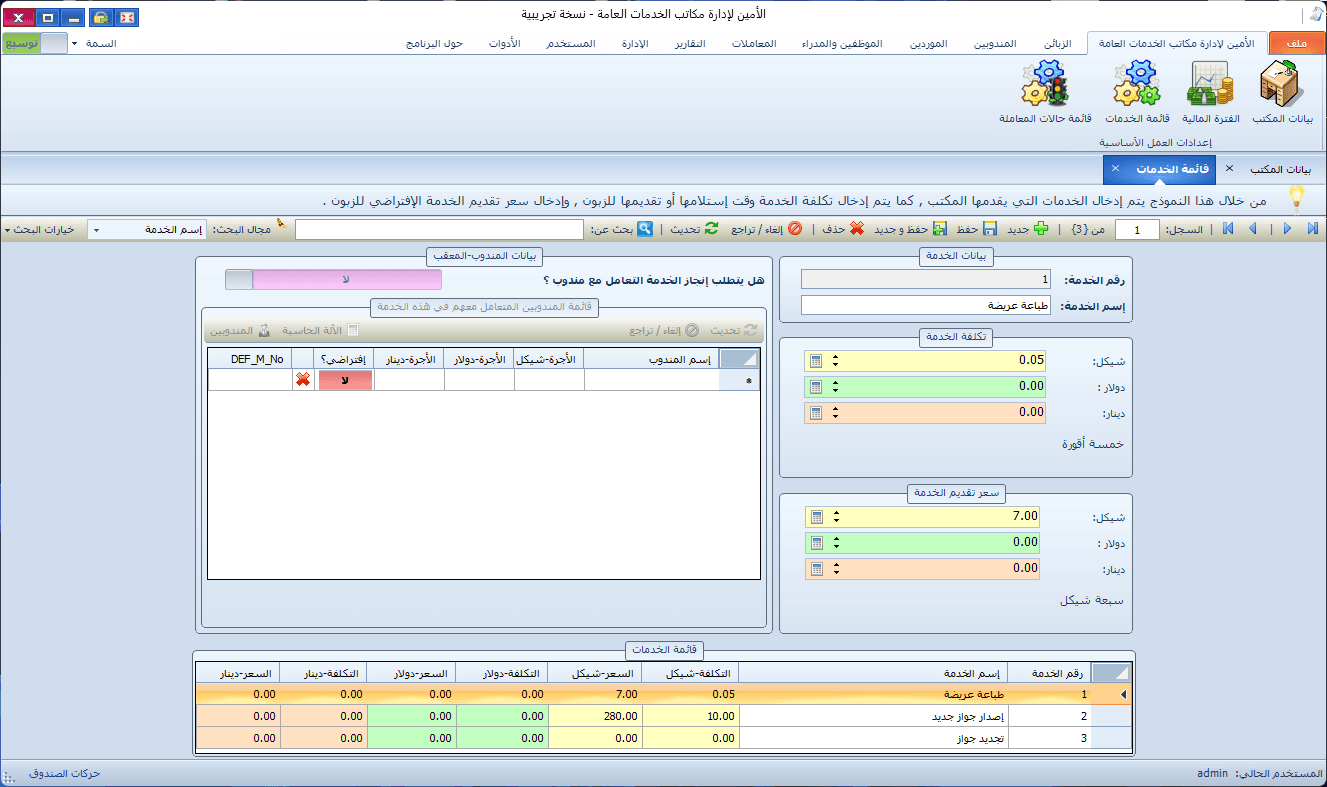The width and height of the screenshot is (1327, 787).
Task: Toggle the توسيع expand switch
Action: [x=36, y=43]
